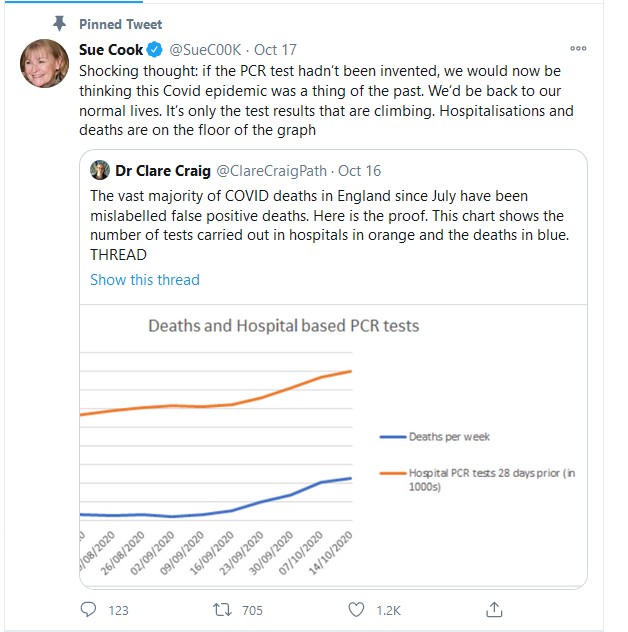Click the @SueC00K handle
The width and height of the screenshot is (628, 632).
pos(205,50)
